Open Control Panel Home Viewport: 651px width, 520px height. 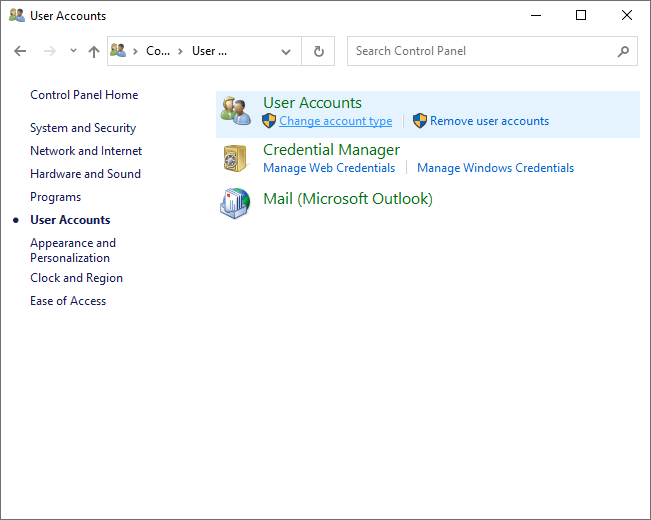point(84,95)
